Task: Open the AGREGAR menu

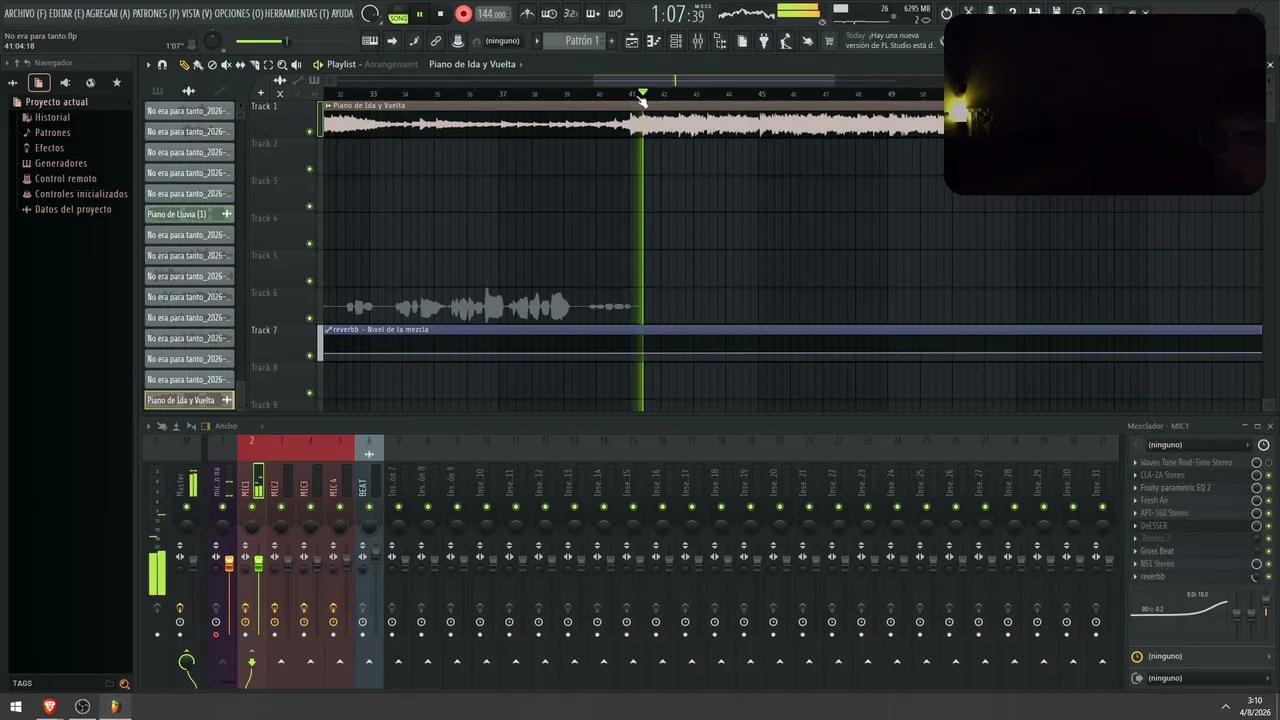Action: click(x=108, y=14)
